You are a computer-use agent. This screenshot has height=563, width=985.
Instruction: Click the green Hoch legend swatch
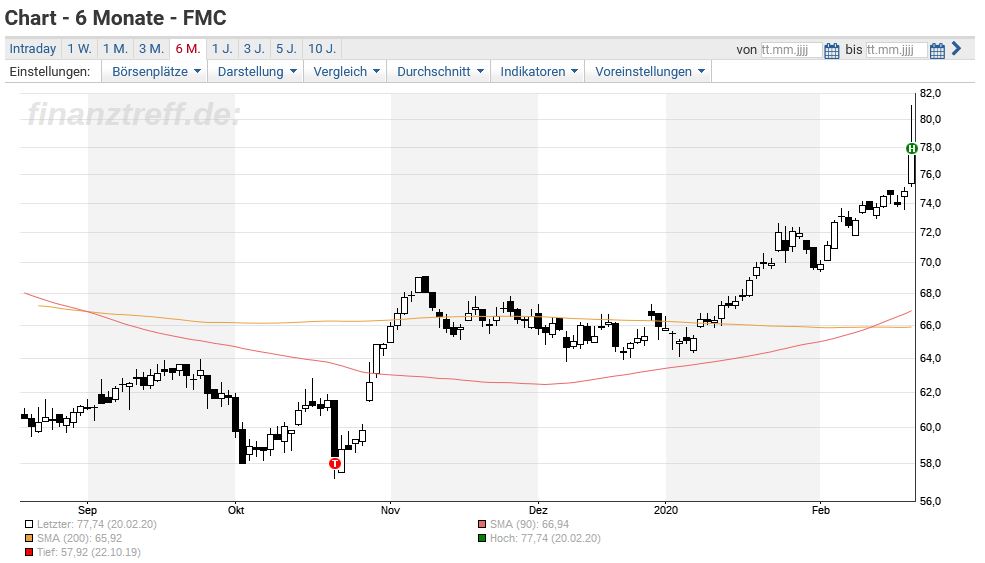point(482,538)
